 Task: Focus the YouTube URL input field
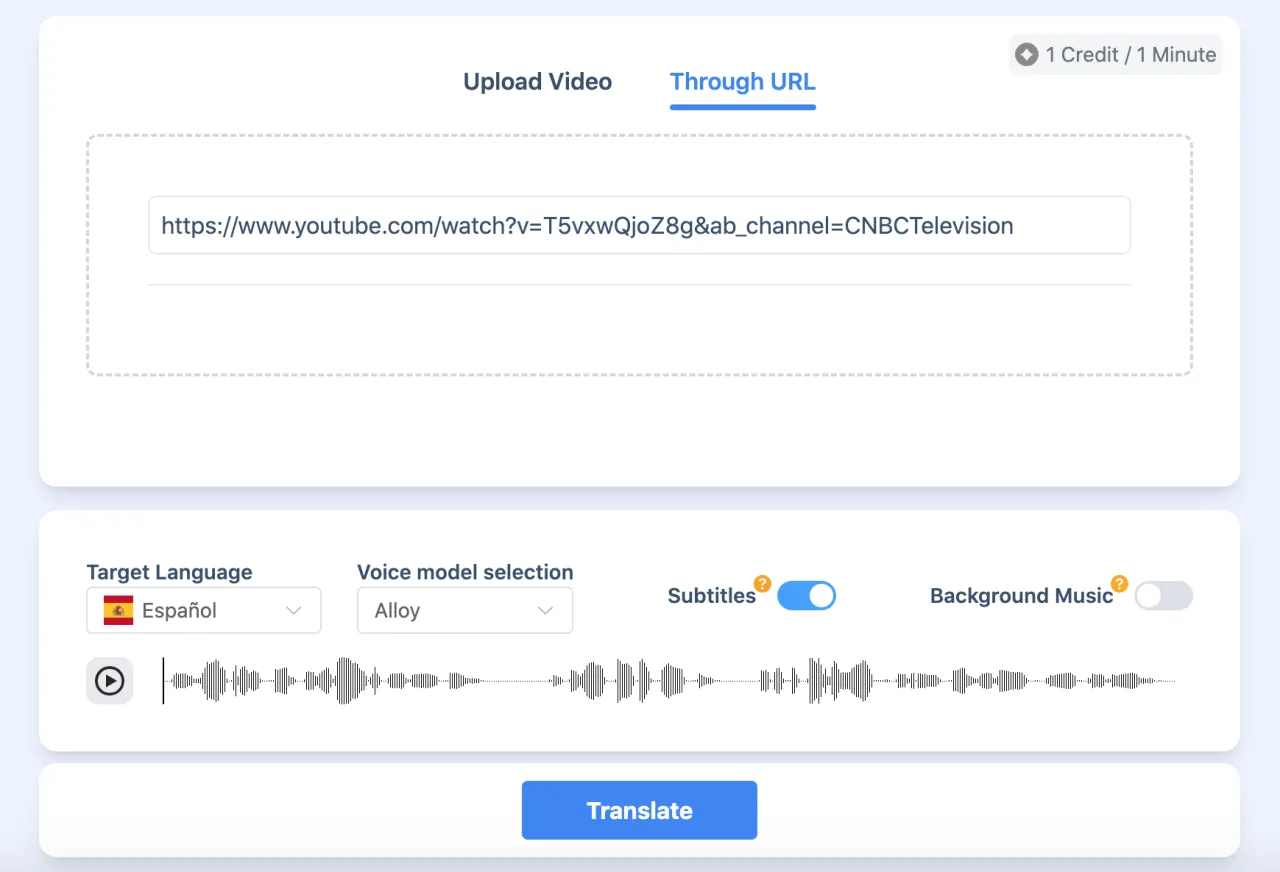(639, 226)
